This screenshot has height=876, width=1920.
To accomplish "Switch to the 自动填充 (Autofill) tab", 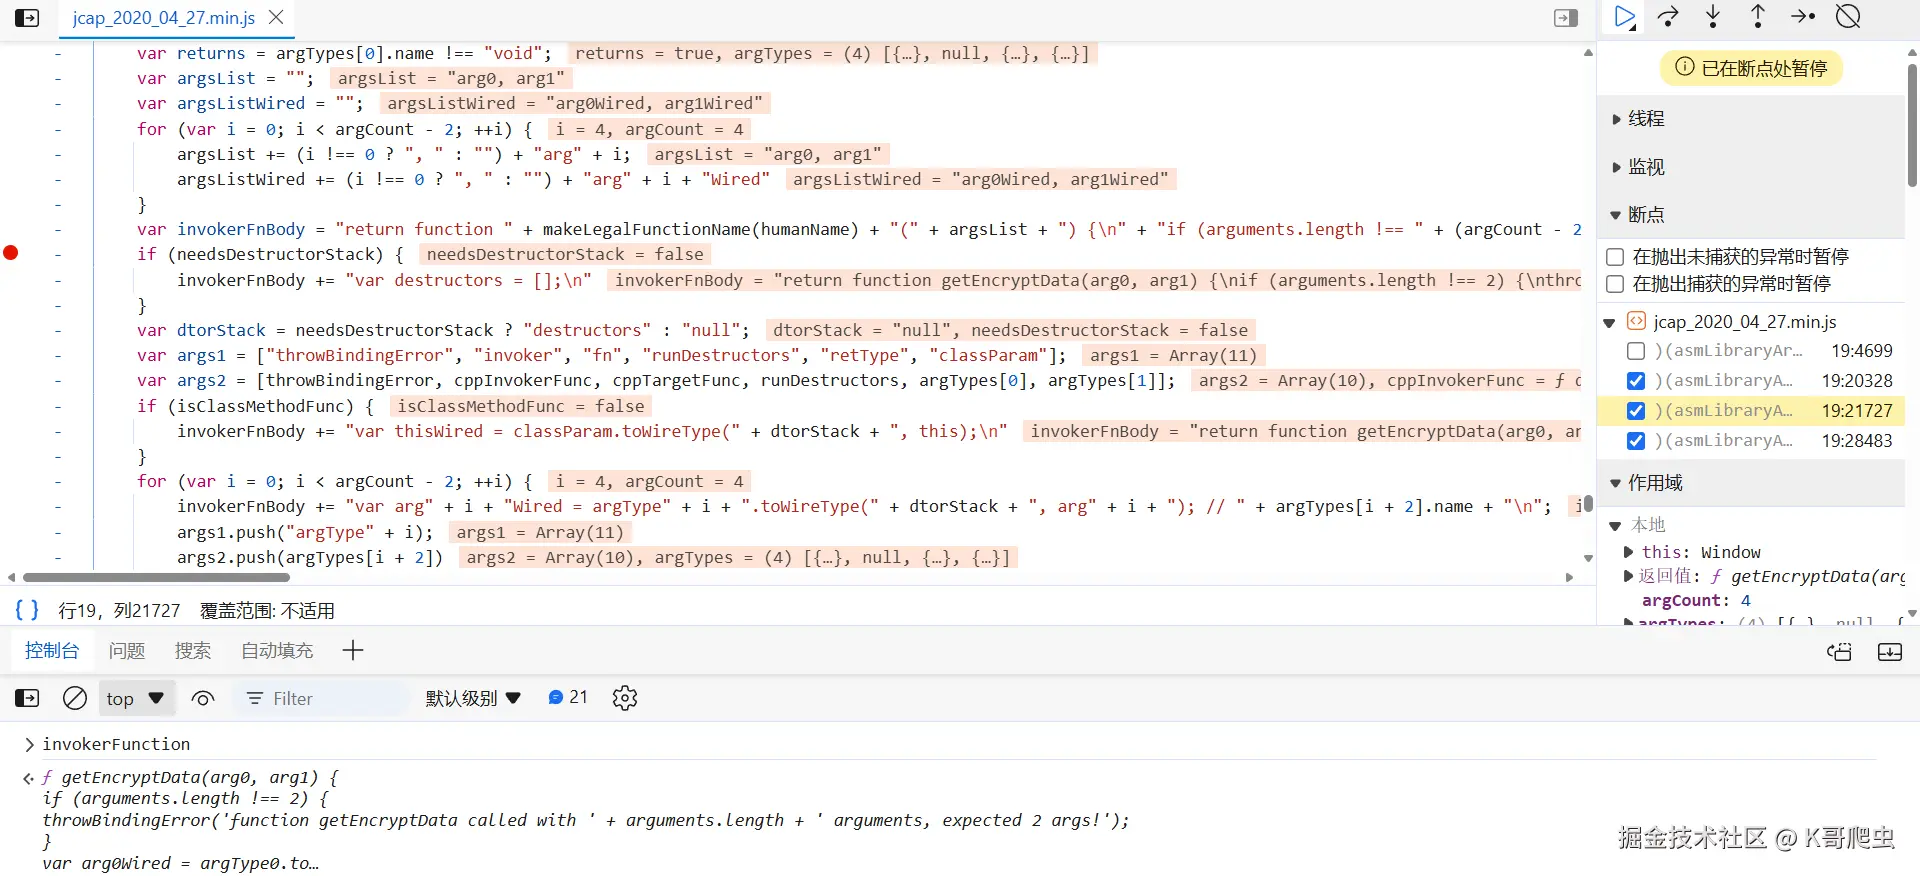I will click(277, 651).
